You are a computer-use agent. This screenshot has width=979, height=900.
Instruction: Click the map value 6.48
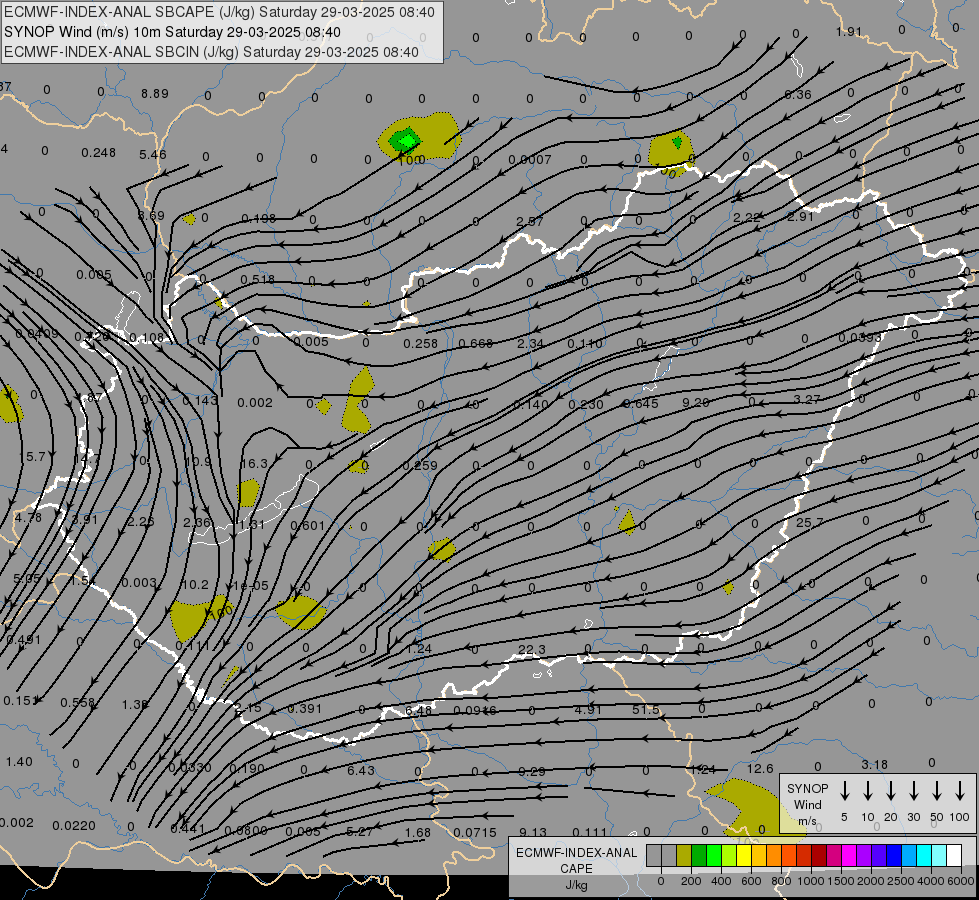coord(418,711)
